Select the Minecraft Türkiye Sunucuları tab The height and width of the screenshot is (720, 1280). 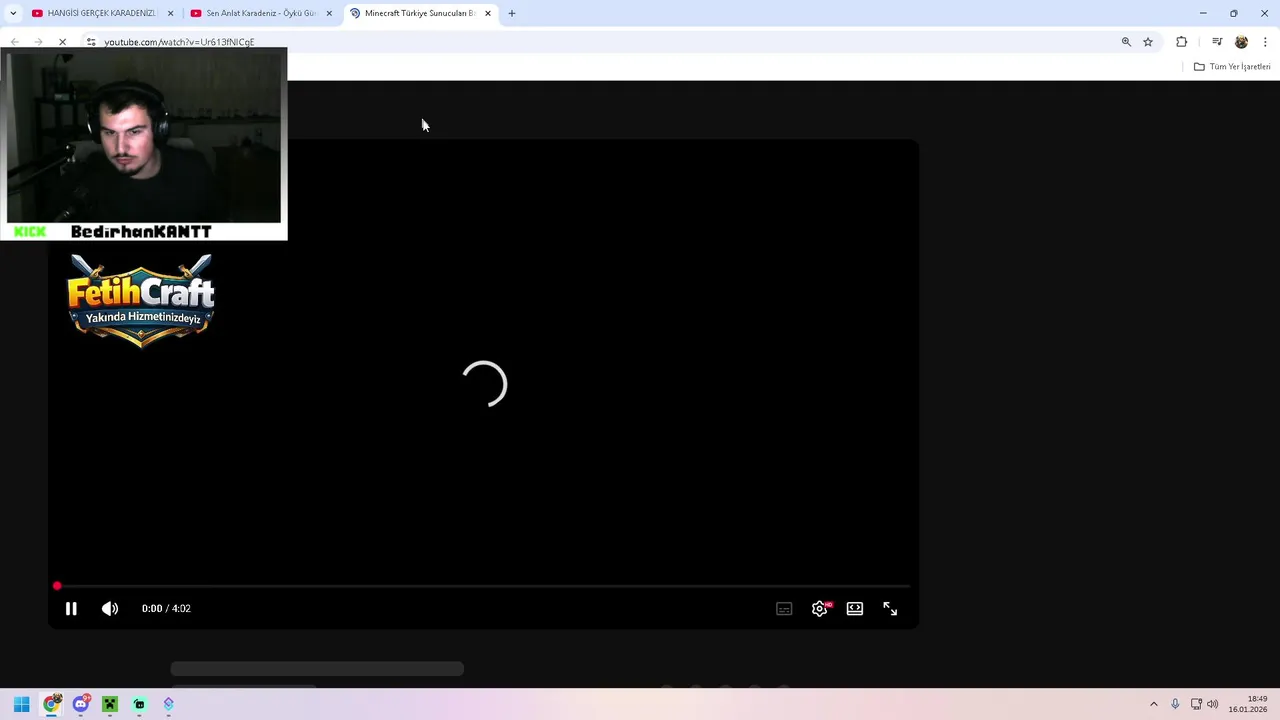(x=418, y=13)
